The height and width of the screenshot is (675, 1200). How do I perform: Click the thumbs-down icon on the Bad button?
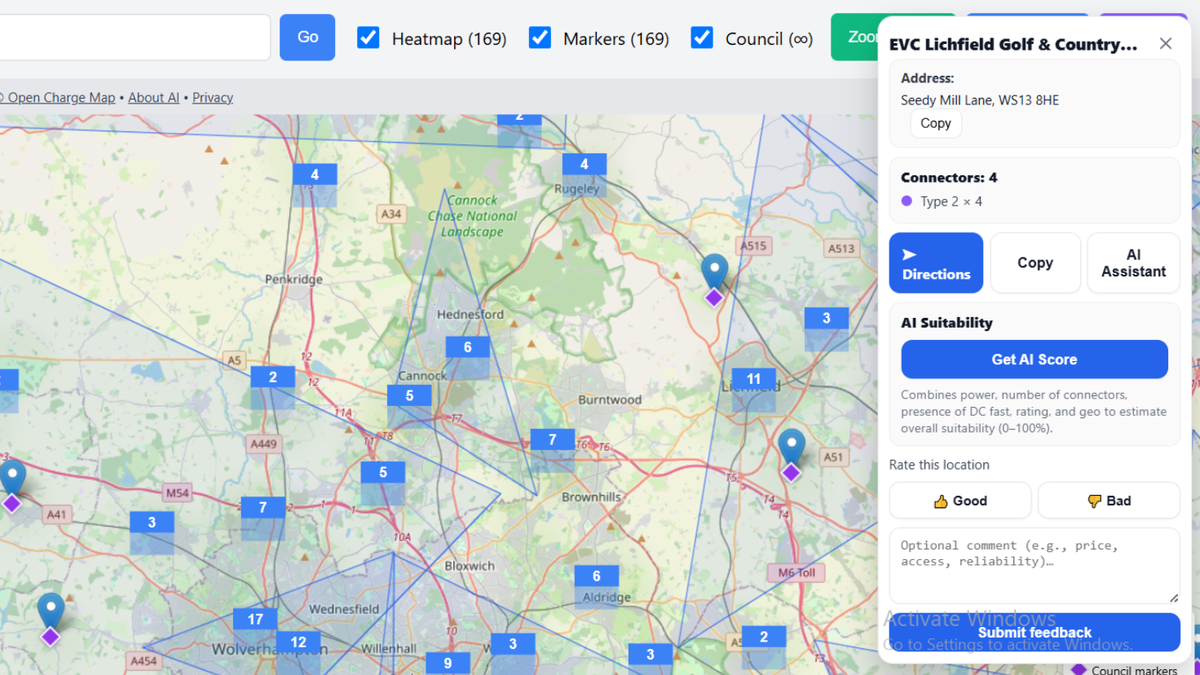[x=1094, y=500]
